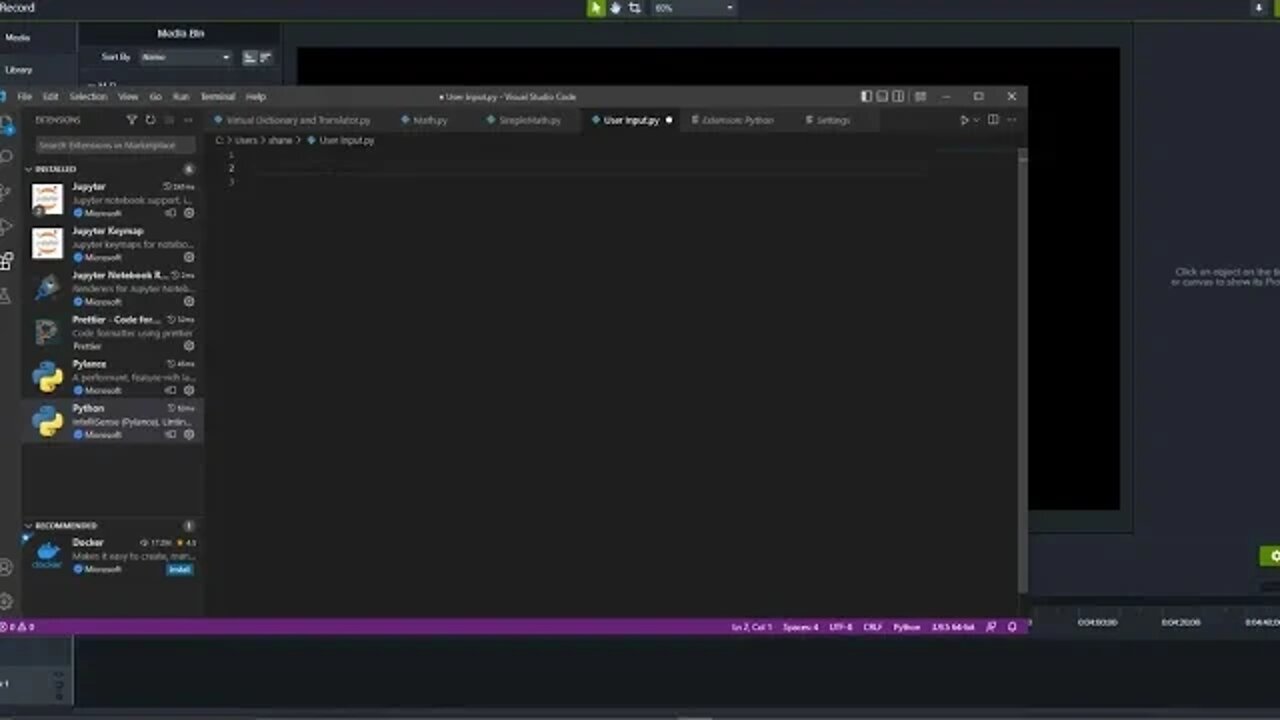This screenshot has height=720, width=1280.
Task: Open the customize layout icon
Action: (x=920, y=97)
